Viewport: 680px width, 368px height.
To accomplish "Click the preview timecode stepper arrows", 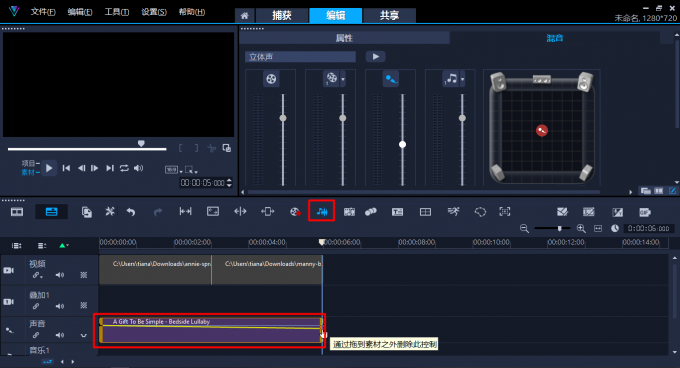I will point(229,183).
